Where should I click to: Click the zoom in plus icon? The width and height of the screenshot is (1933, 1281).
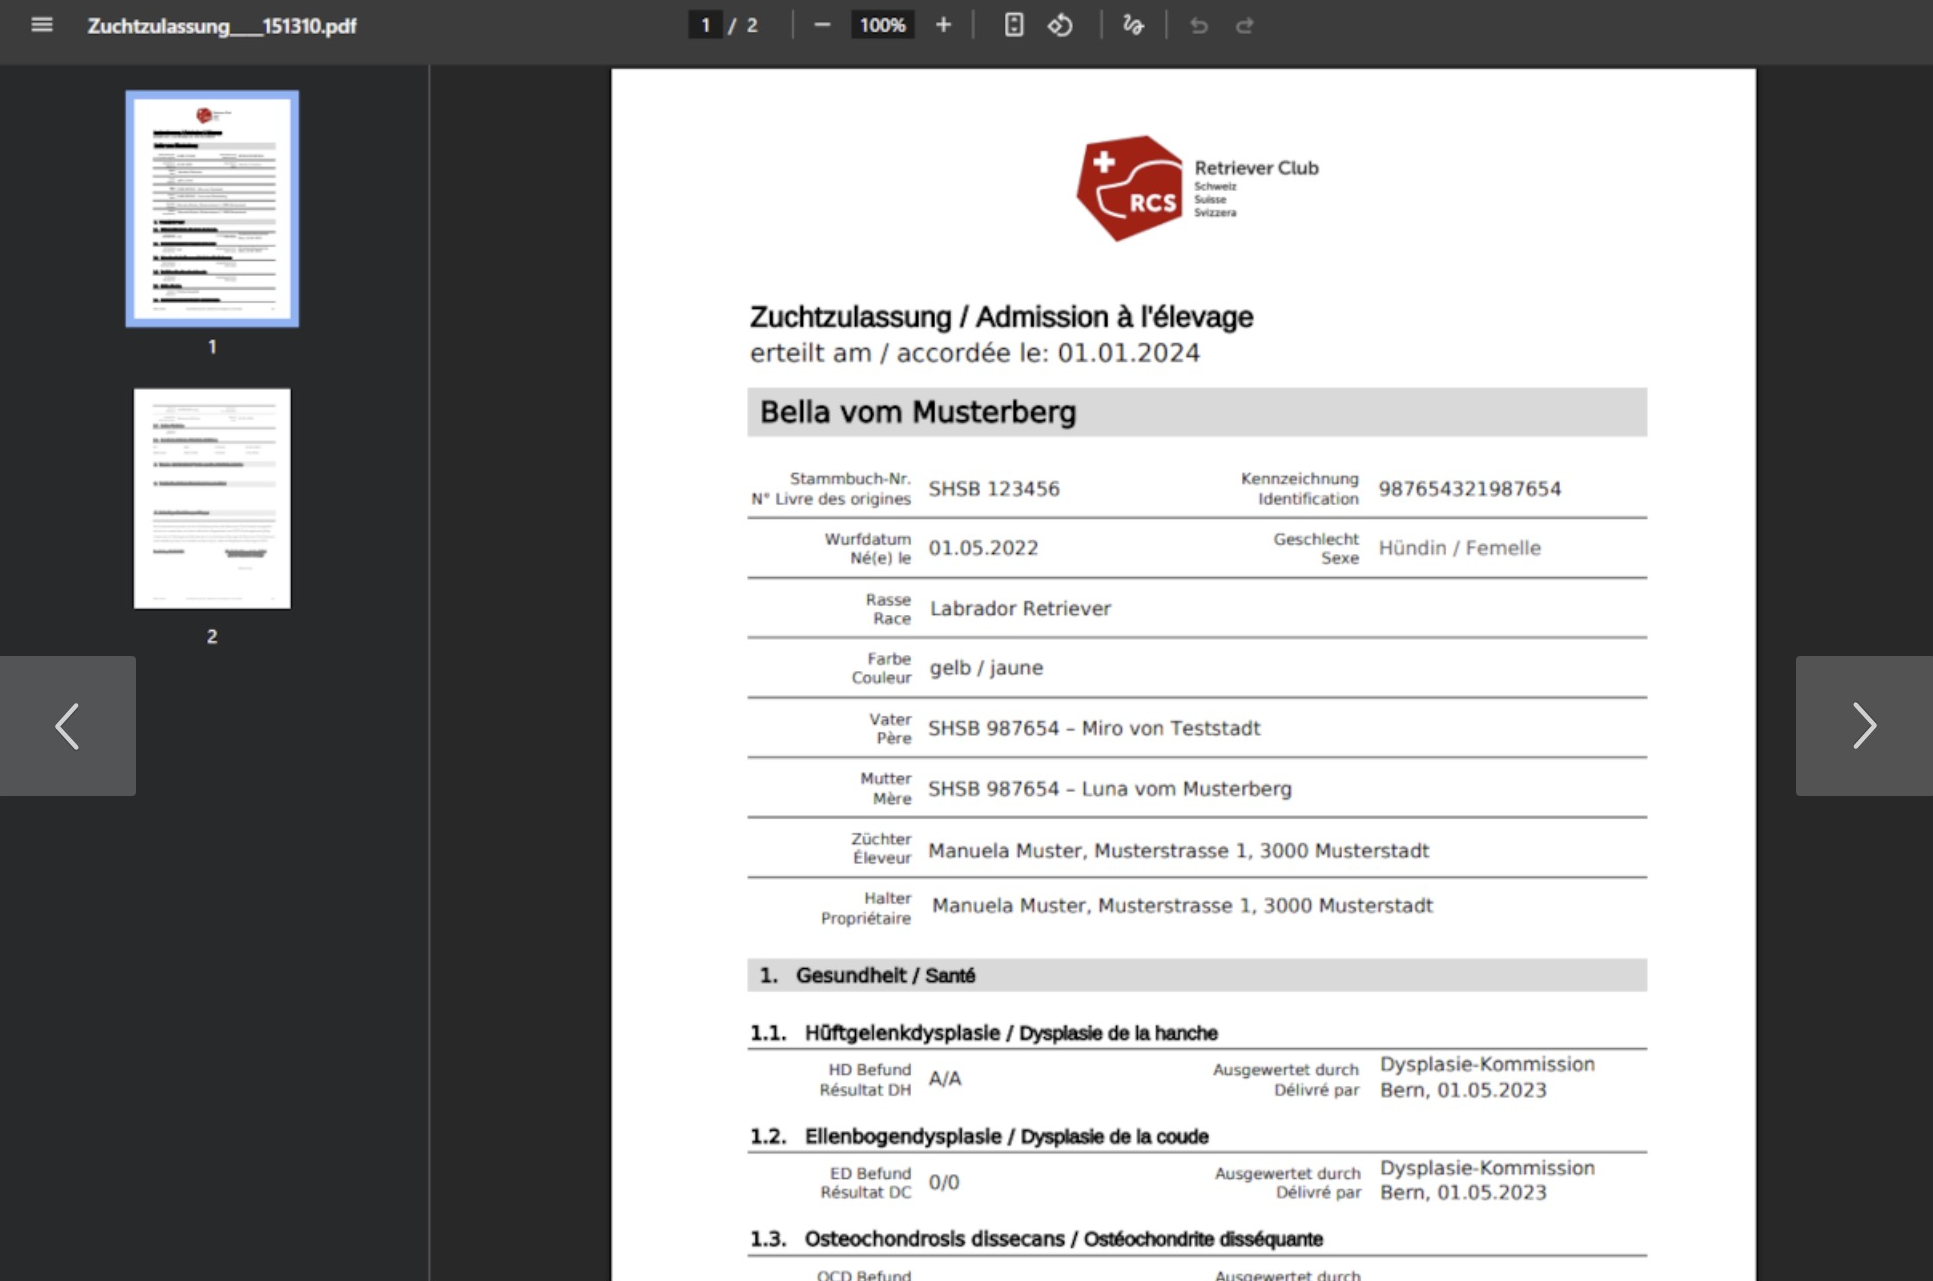pos(943,25)
